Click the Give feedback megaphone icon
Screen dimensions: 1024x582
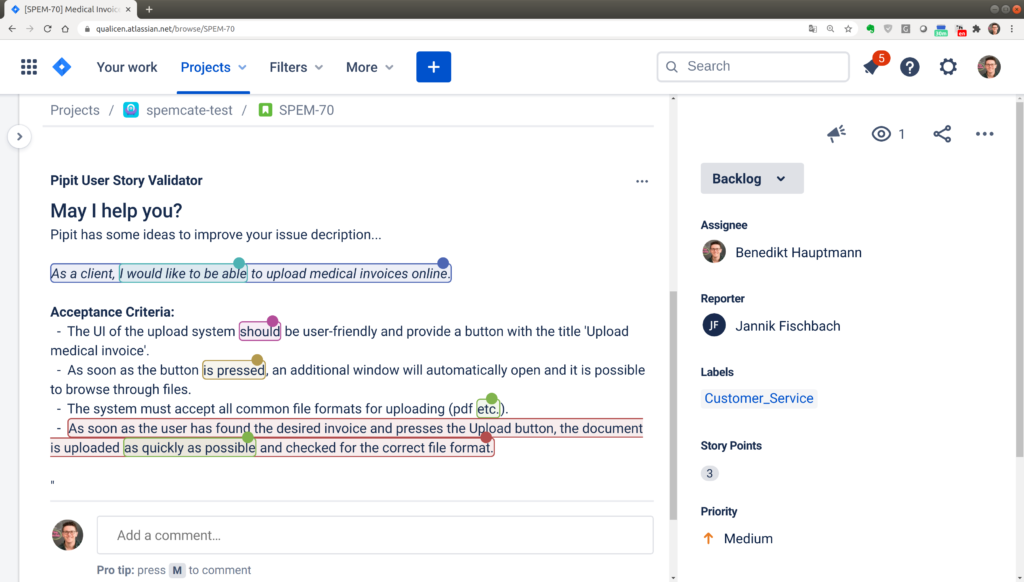click(x=836, y=133)
